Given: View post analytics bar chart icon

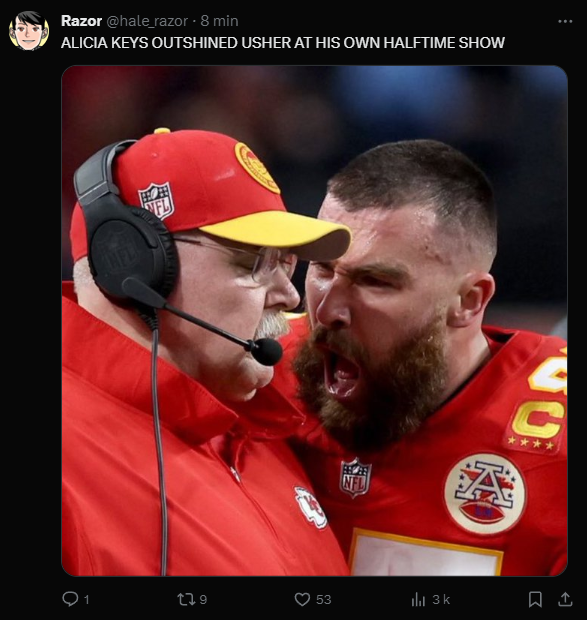Looking at the screenshot, I should pyautogui.click(x=418, y=599).
